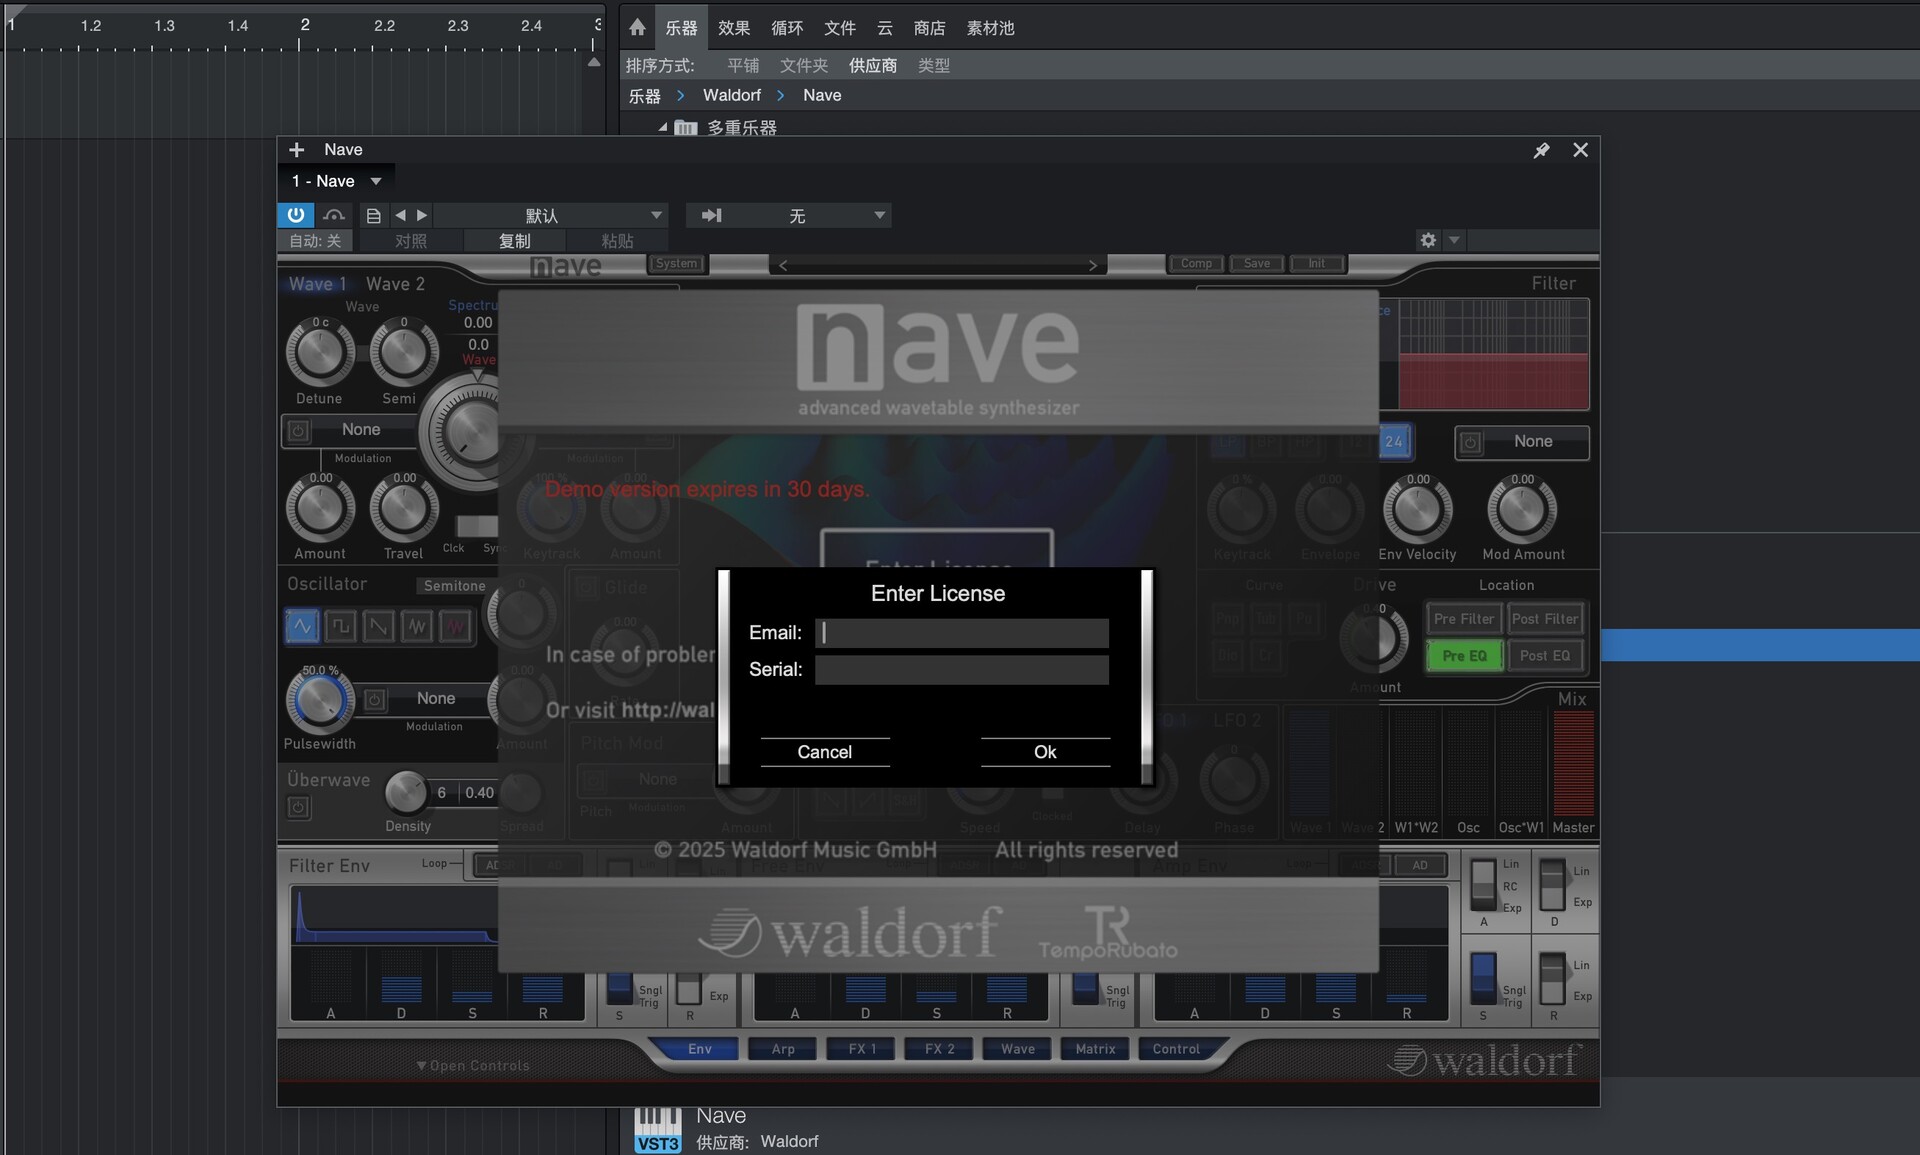Click the System button in Nave header

[x=677, y=264]
